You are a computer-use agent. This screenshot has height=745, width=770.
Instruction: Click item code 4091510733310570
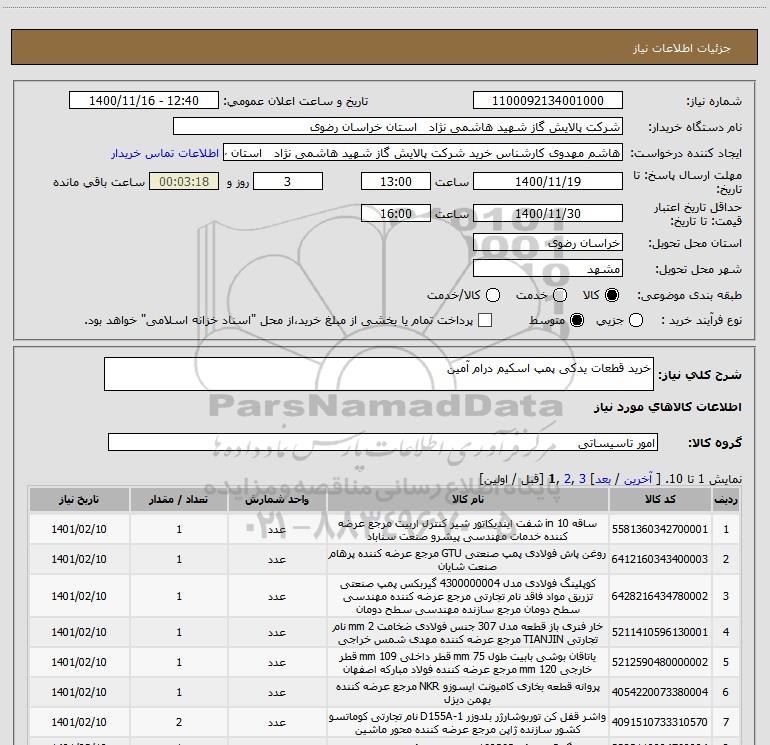[660, 722]
